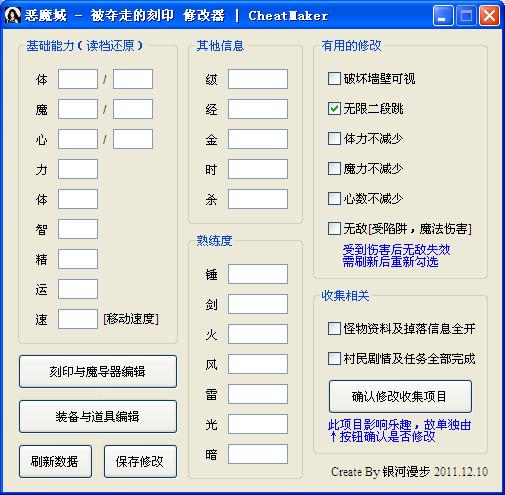Click 刷新数据 button
Image resolution: width=505 pixels, height=495 pixels.
pos(55,461)
